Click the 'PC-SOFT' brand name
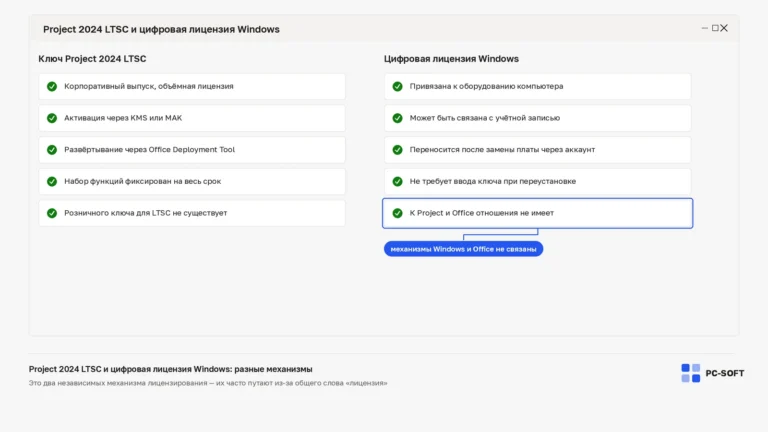This screenshot has height=432, width=768. tap(724, 373)
